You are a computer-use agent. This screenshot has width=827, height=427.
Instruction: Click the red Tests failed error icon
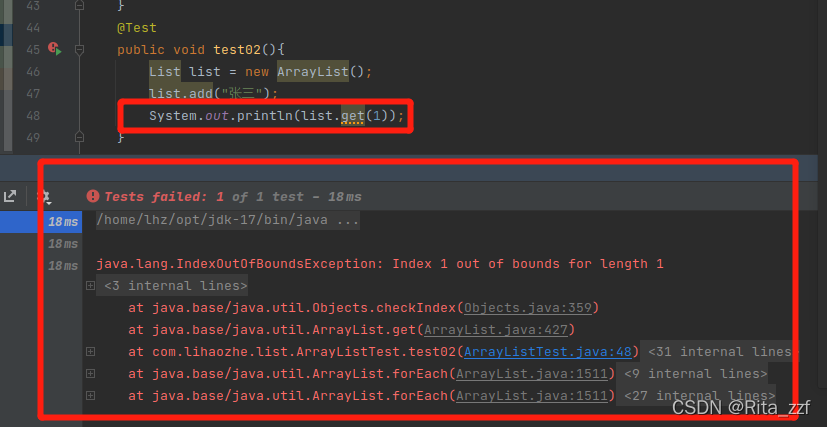[x=93, y=197]
